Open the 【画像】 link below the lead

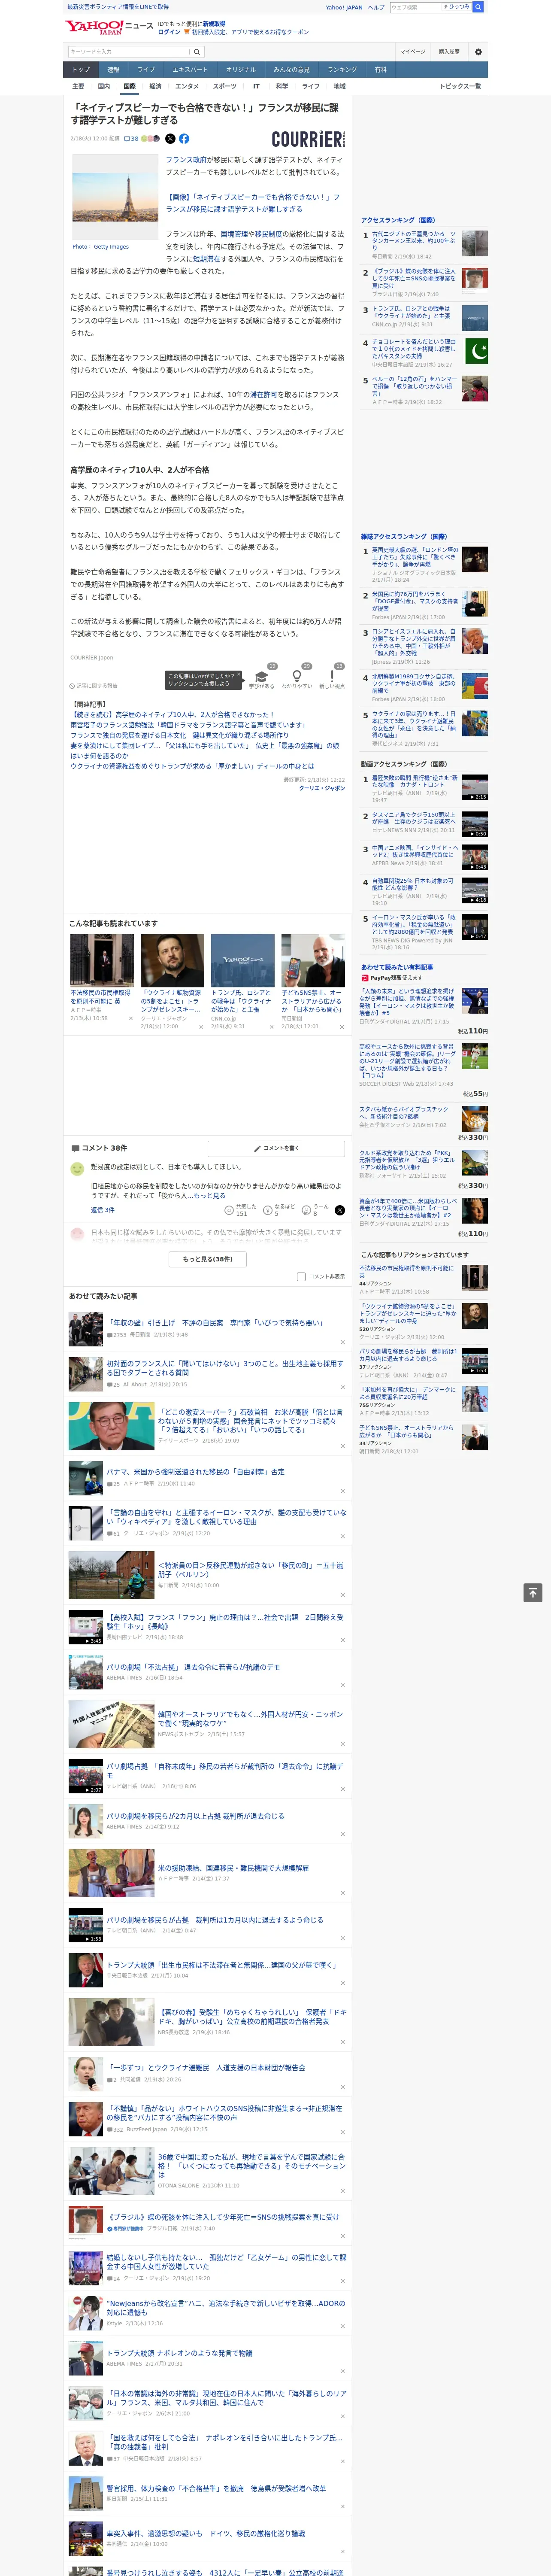[253, 203]
